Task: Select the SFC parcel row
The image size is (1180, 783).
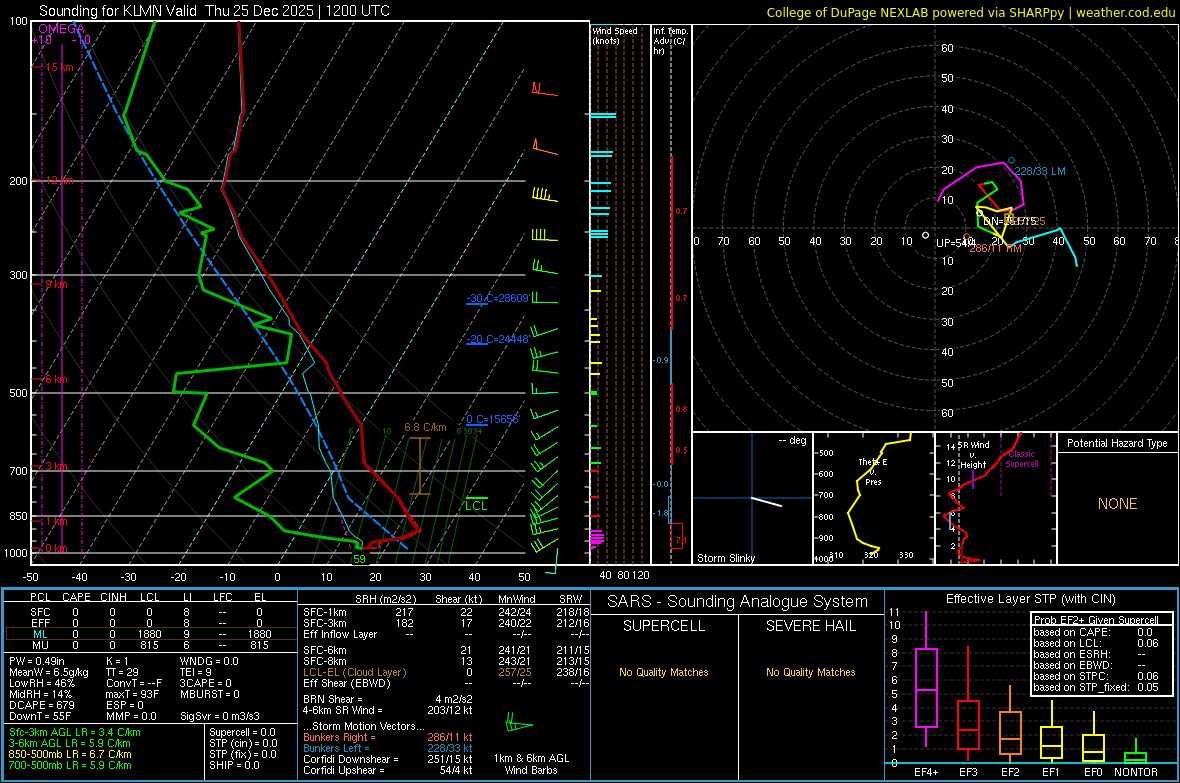Action: [x=151, y=612]
